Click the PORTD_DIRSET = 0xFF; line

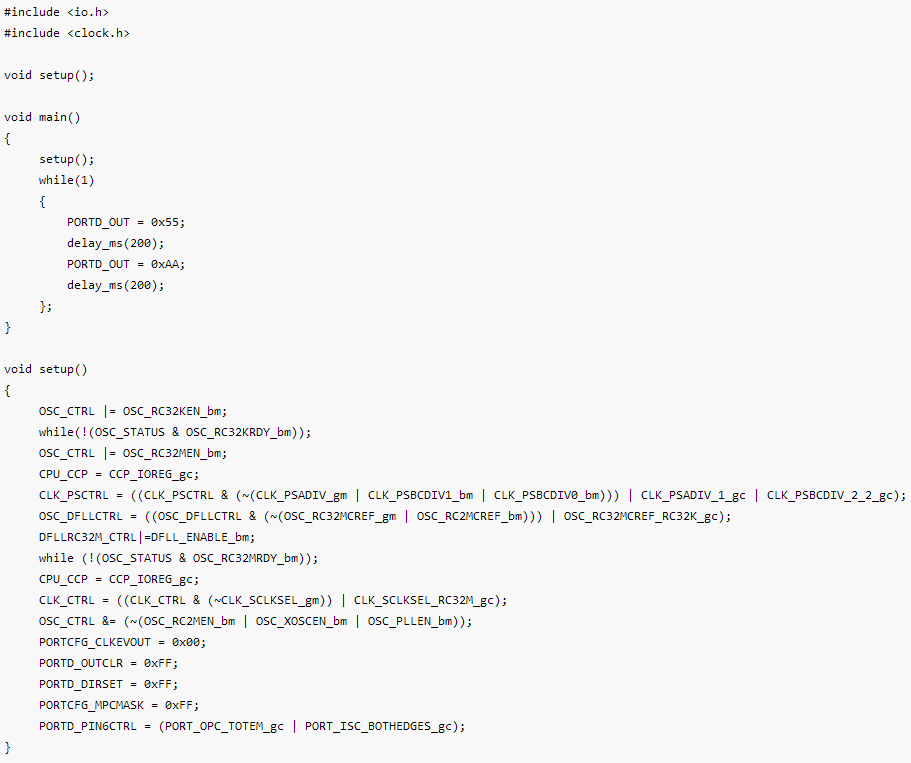tap(109, 685)
